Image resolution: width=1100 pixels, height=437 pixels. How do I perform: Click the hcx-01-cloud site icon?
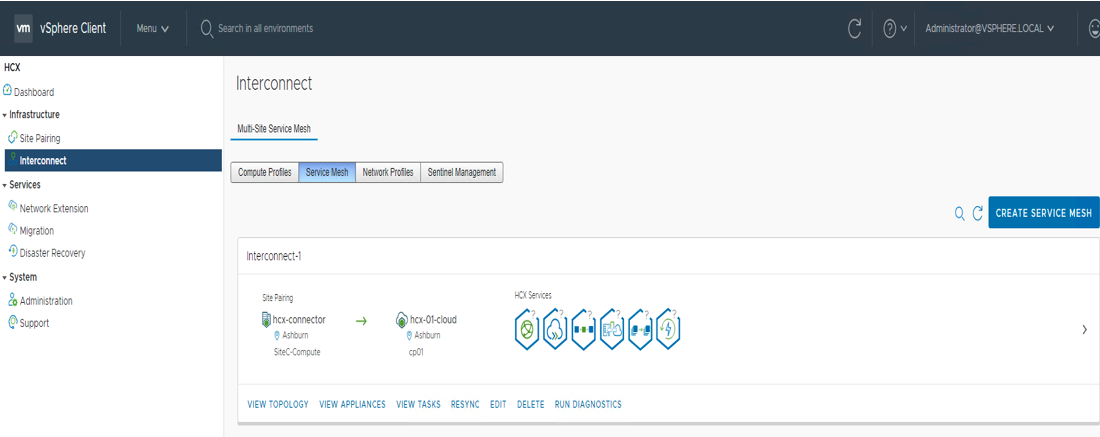click(402, 320)
